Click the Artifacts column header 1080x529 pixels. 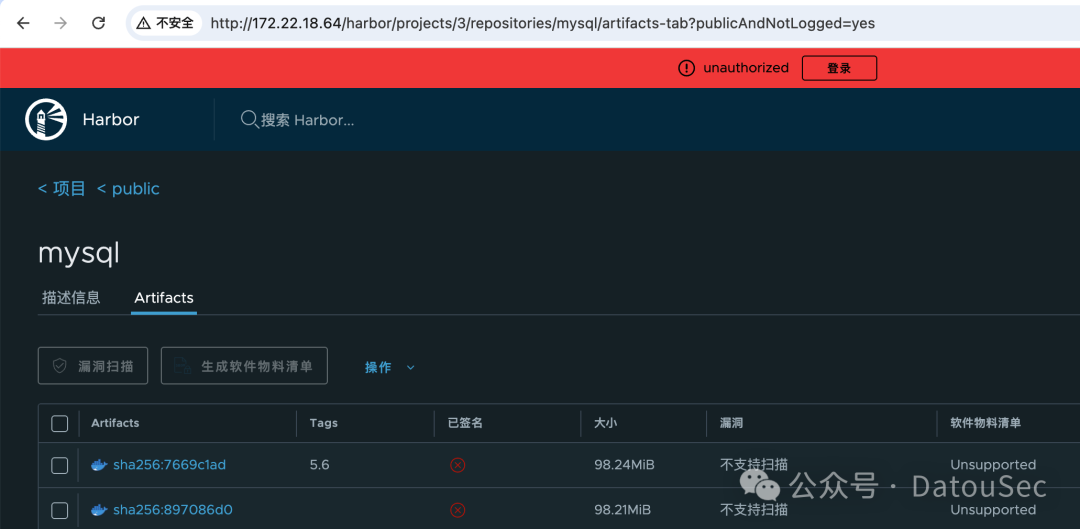(115, 423)
